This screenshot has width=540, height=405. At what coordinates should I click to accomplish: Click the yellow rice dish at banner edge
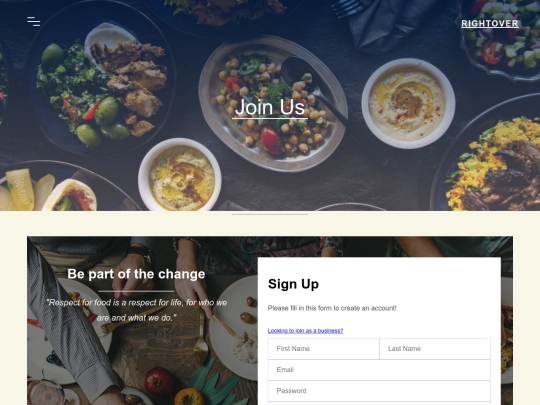click(x=492, y=162)
